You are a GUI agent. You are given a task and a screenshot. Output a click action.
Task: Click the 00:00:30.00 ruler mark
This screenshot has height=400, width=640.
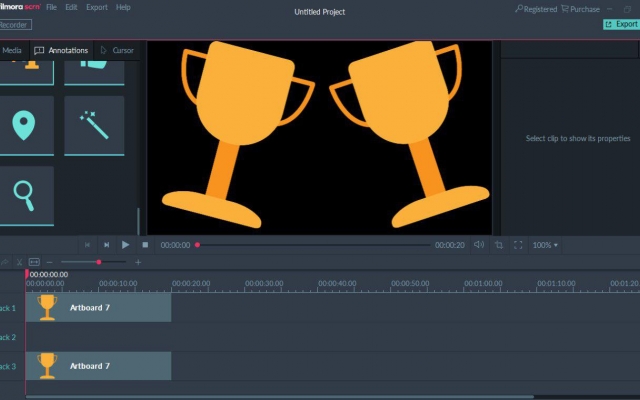click(x=264, y=283)
